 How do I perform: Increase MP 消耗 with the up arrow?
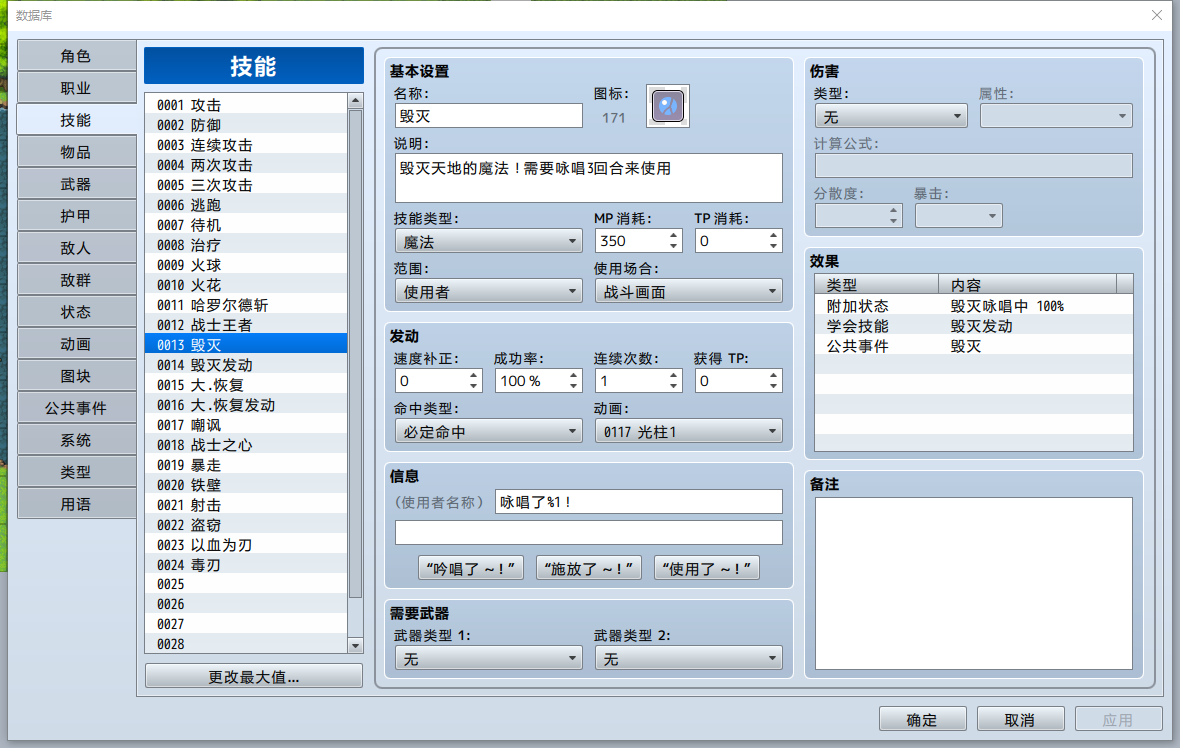(x=674, y=236)
